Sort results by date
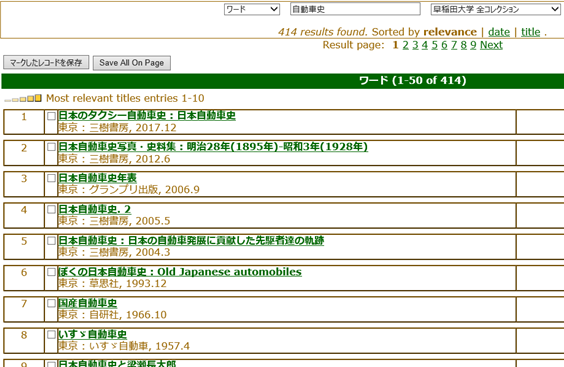The height and width of the screenshot is (367, 564). [499, 32]
